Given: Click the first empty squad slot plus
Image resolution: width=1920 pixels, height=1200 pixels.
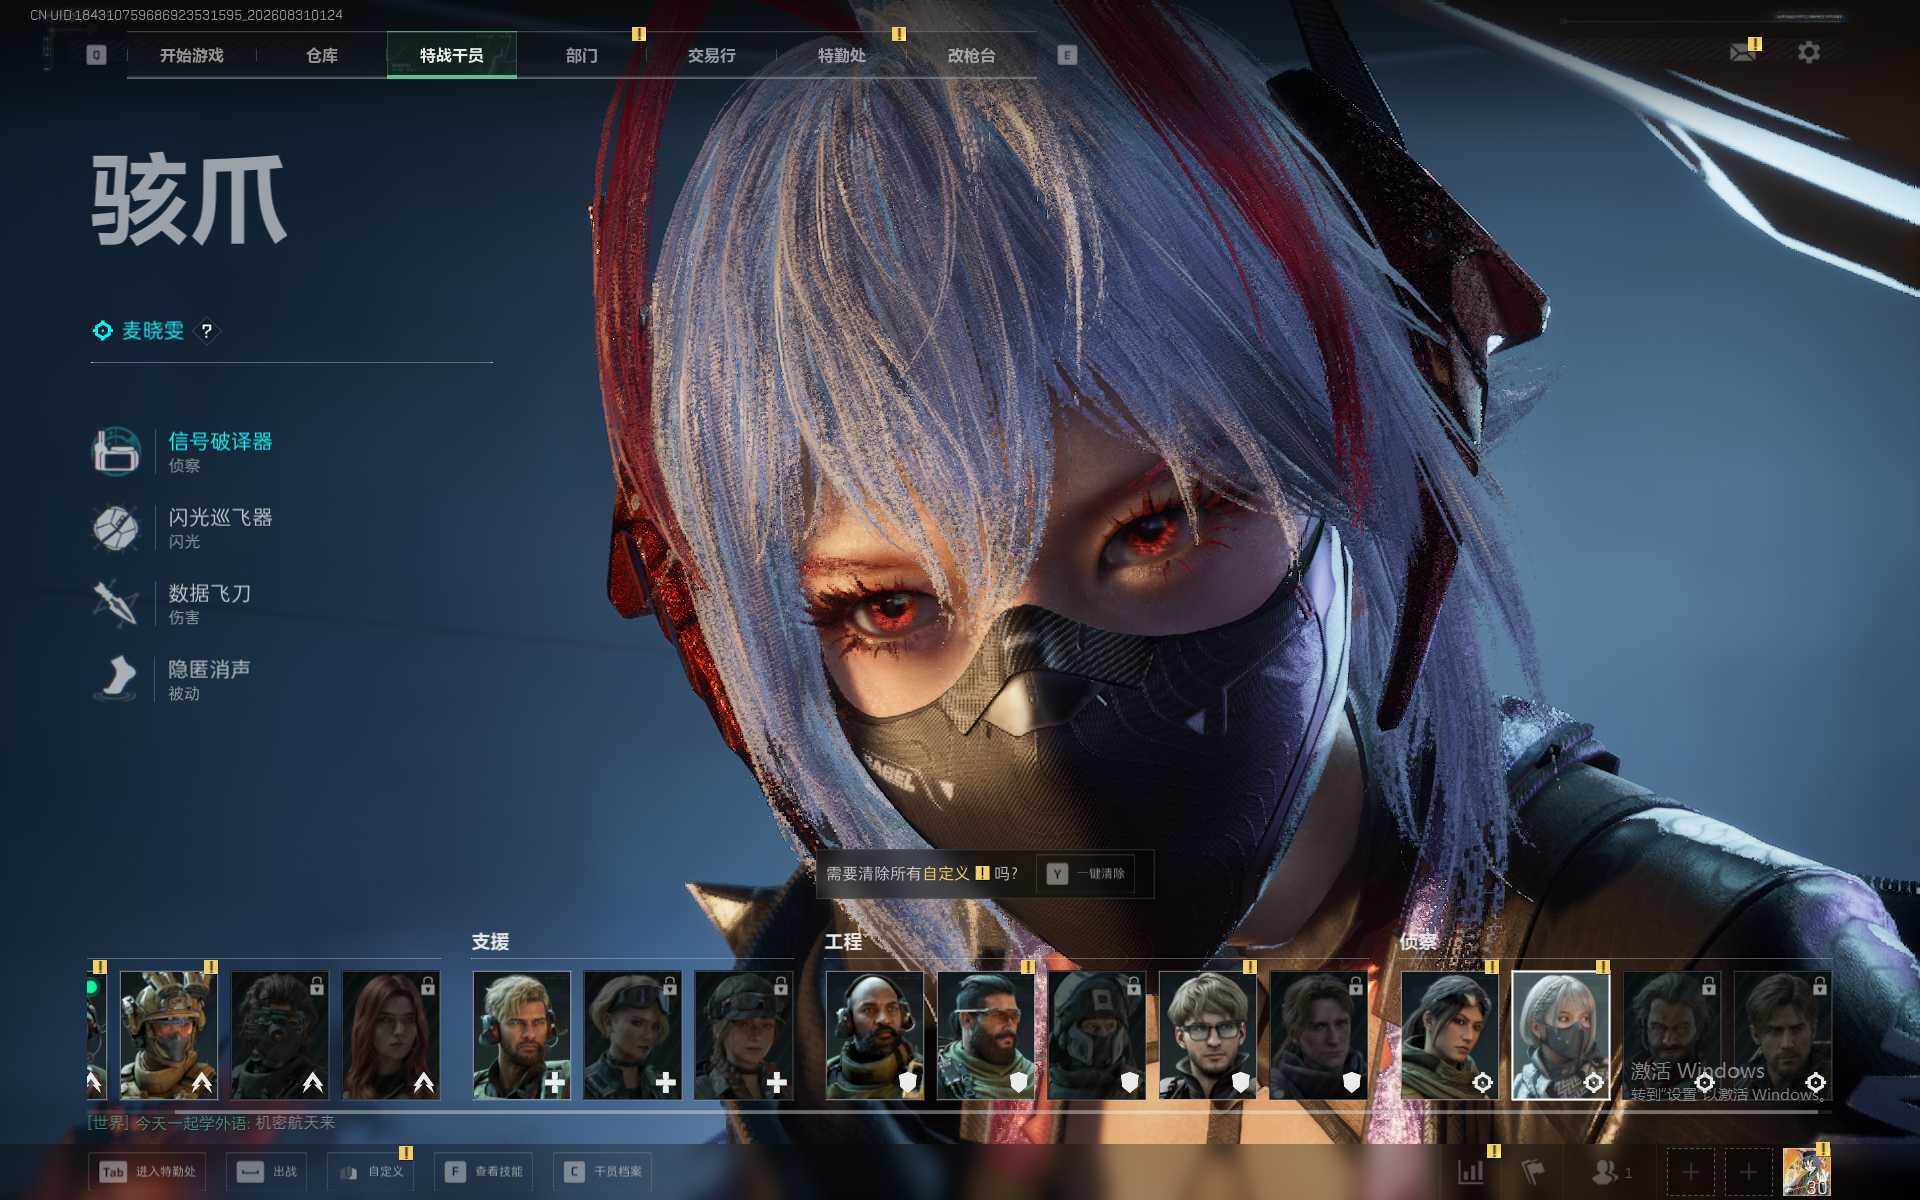Looking at the screenshot, I should [x=1690, y=1172].
